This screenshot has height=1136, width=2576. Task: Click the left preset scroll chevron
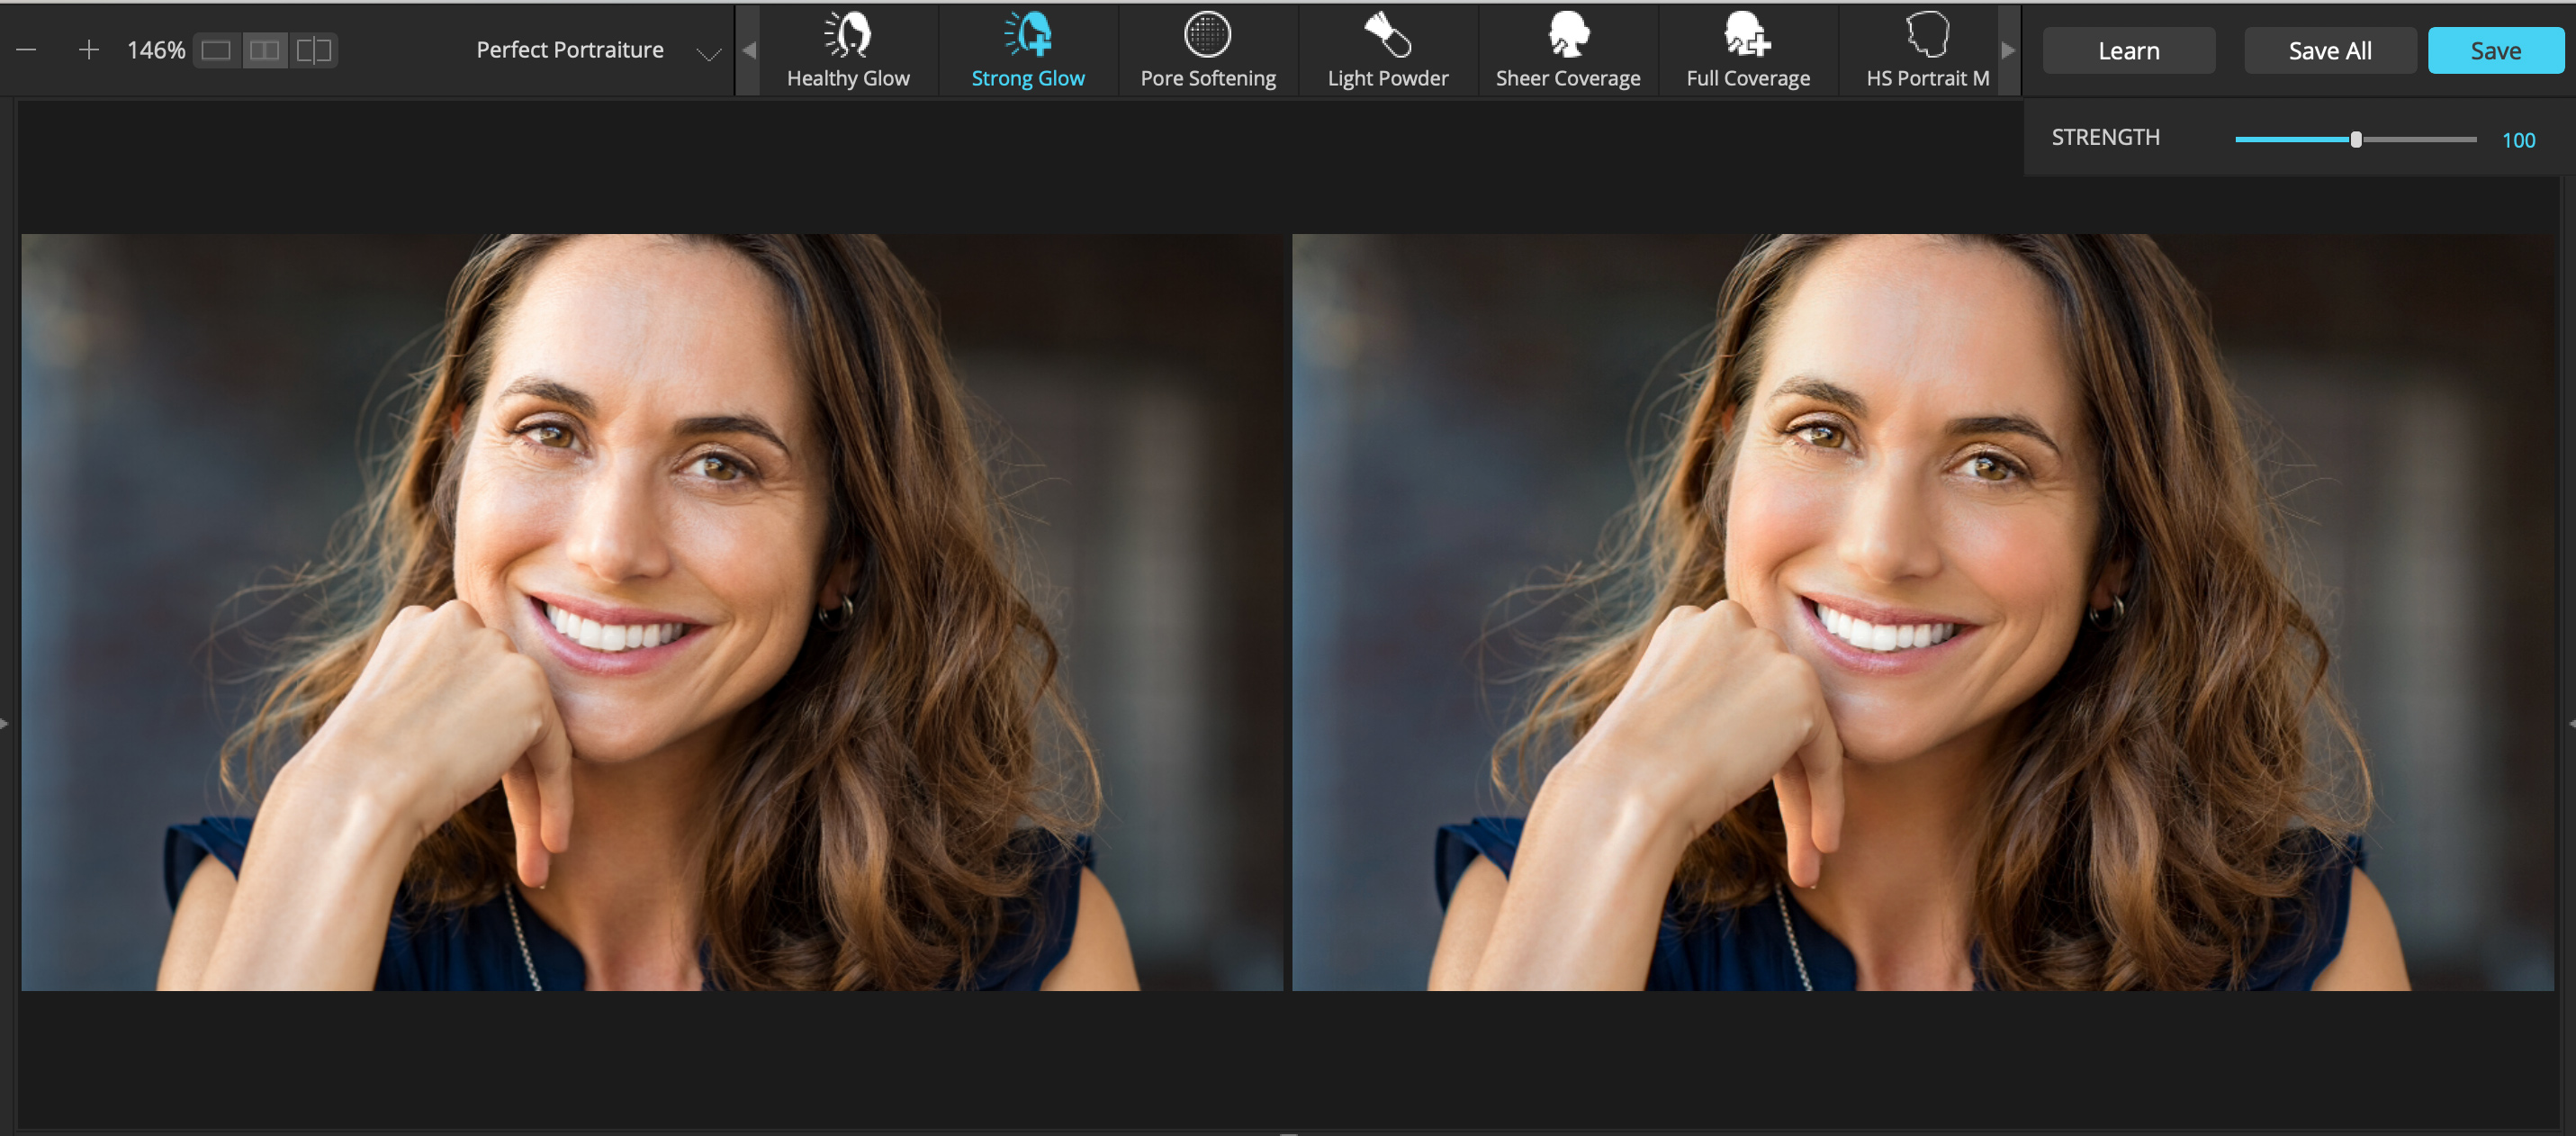pos(748,49)
